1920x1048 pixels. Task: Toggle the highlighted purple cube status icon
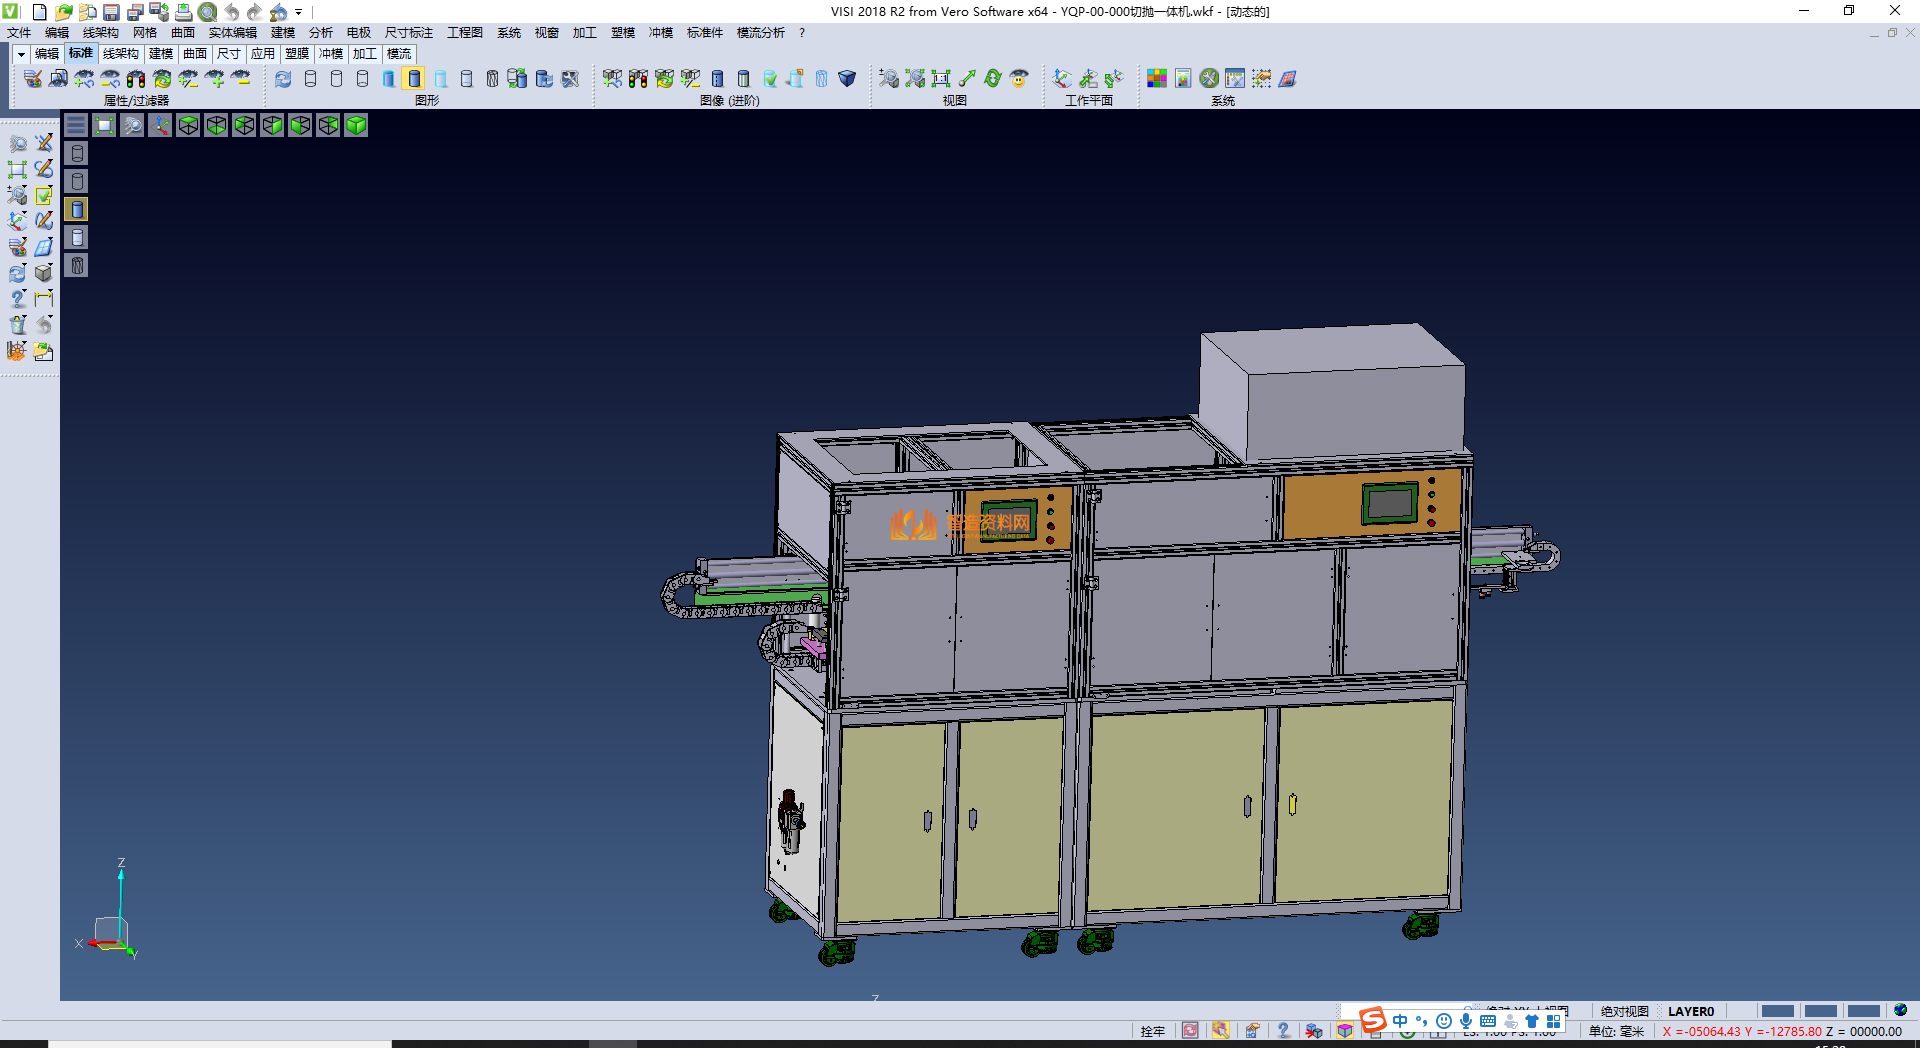(x=1345, y=1031)
